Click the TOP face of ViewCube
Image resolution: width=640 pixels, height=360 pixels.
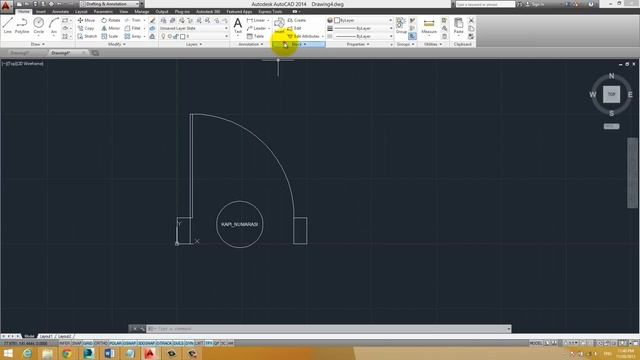(x=611, y=94)
